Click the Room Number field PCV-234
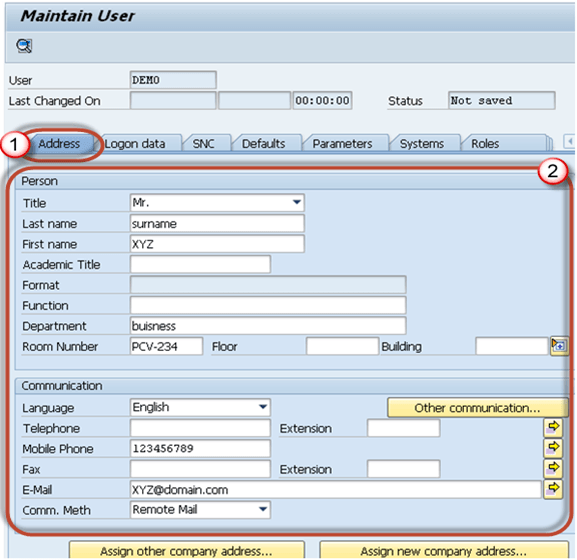Image resolution: width=577 pixels, height=560 pixels. coord(166,346)
